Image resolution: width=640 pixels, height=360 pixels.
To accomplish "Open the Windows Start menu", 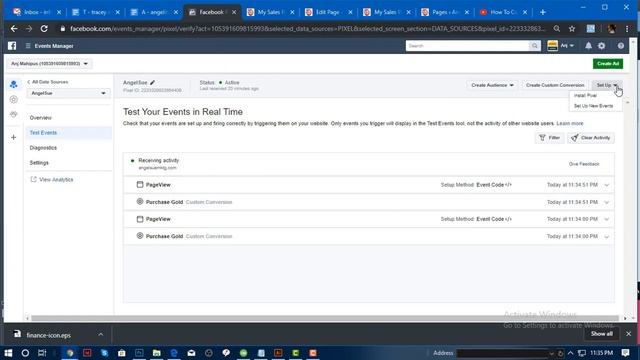I will (8, 353).
